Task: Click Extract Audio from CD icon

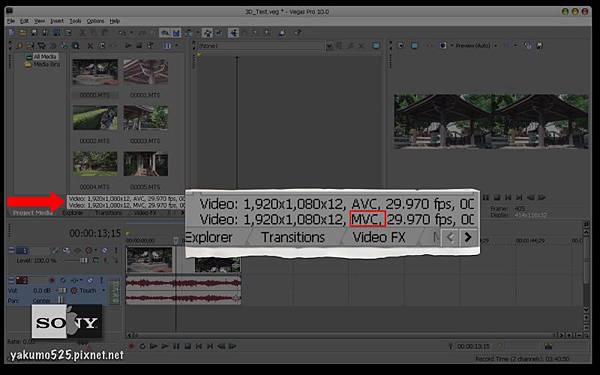Action: [52, 46]
